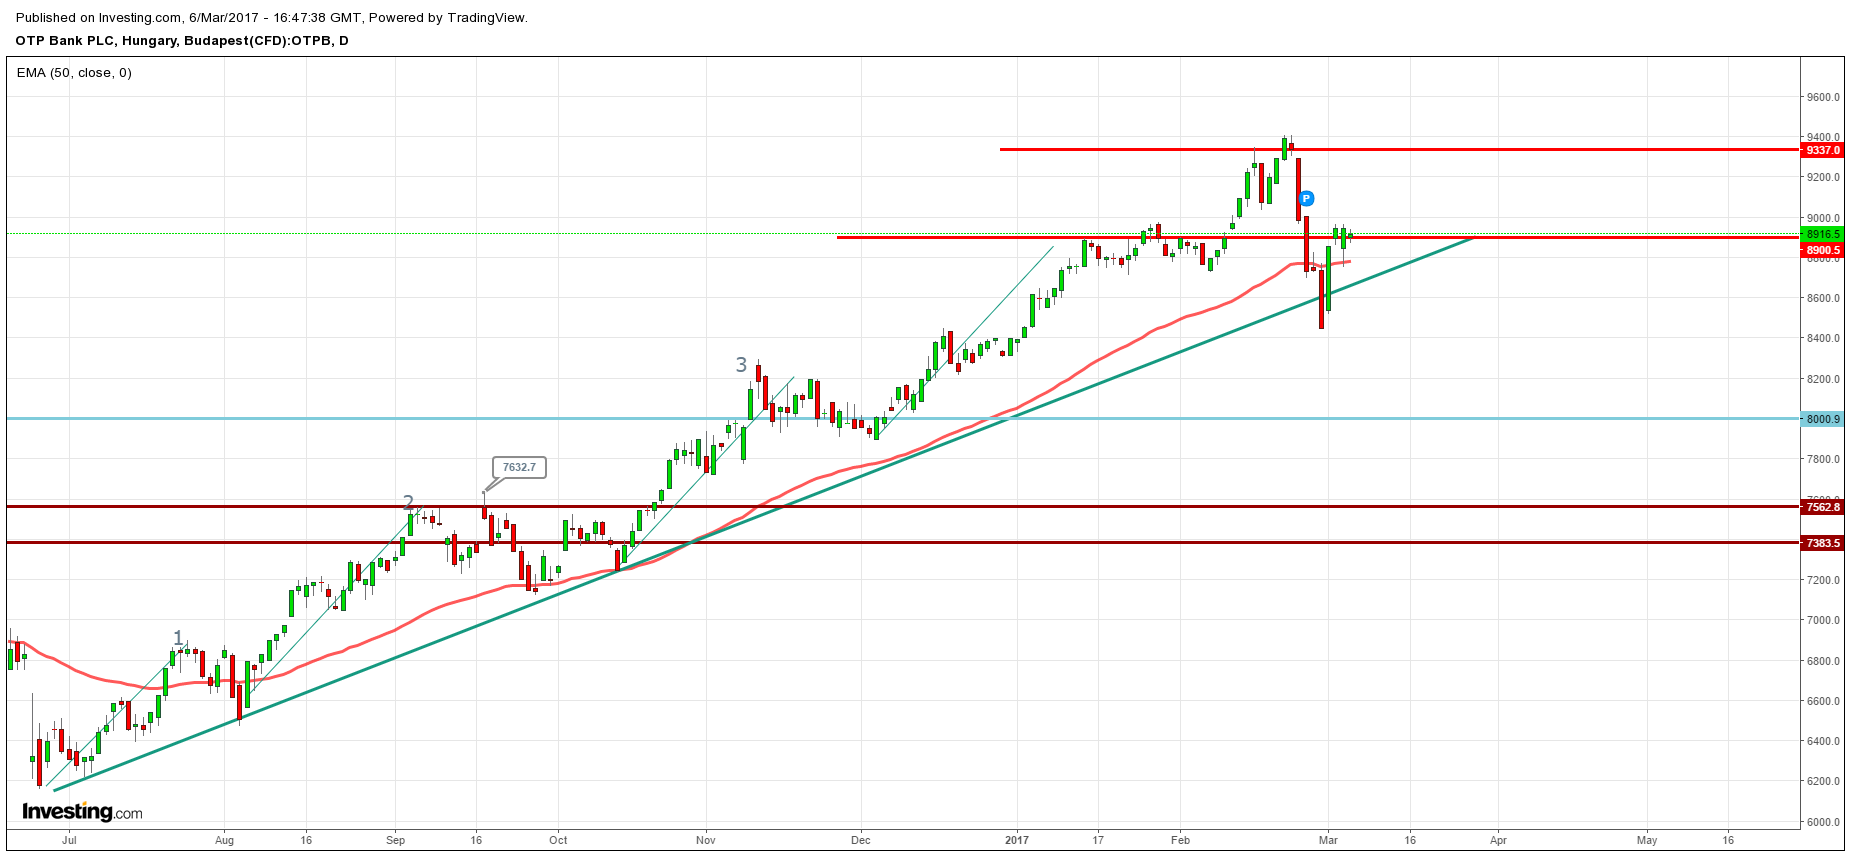Click the 8900.5 red price tag
This screenshot has height=853, width=1851.
point(1823,250)
